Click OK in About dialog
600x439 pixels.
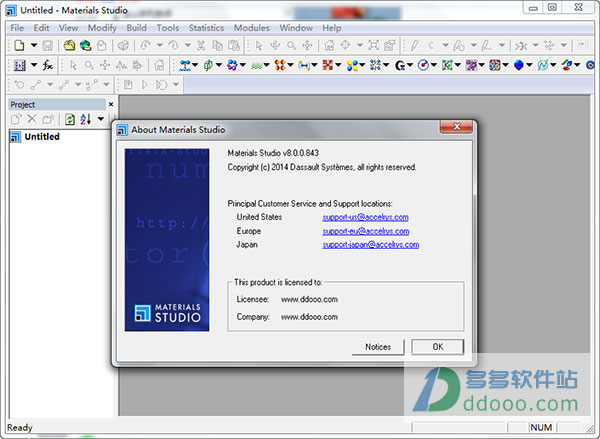[438, 347]
